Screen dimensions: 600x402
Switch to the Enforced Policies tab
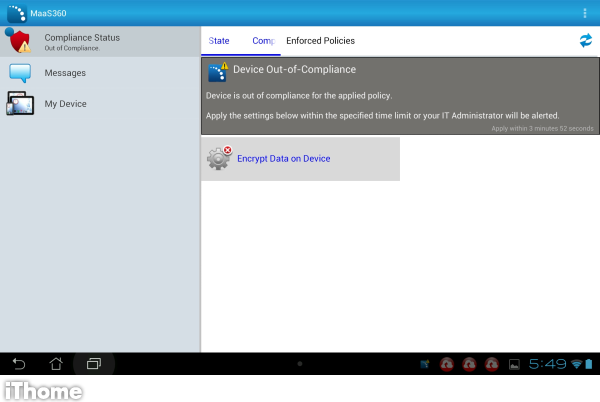[x=320, y=41]
